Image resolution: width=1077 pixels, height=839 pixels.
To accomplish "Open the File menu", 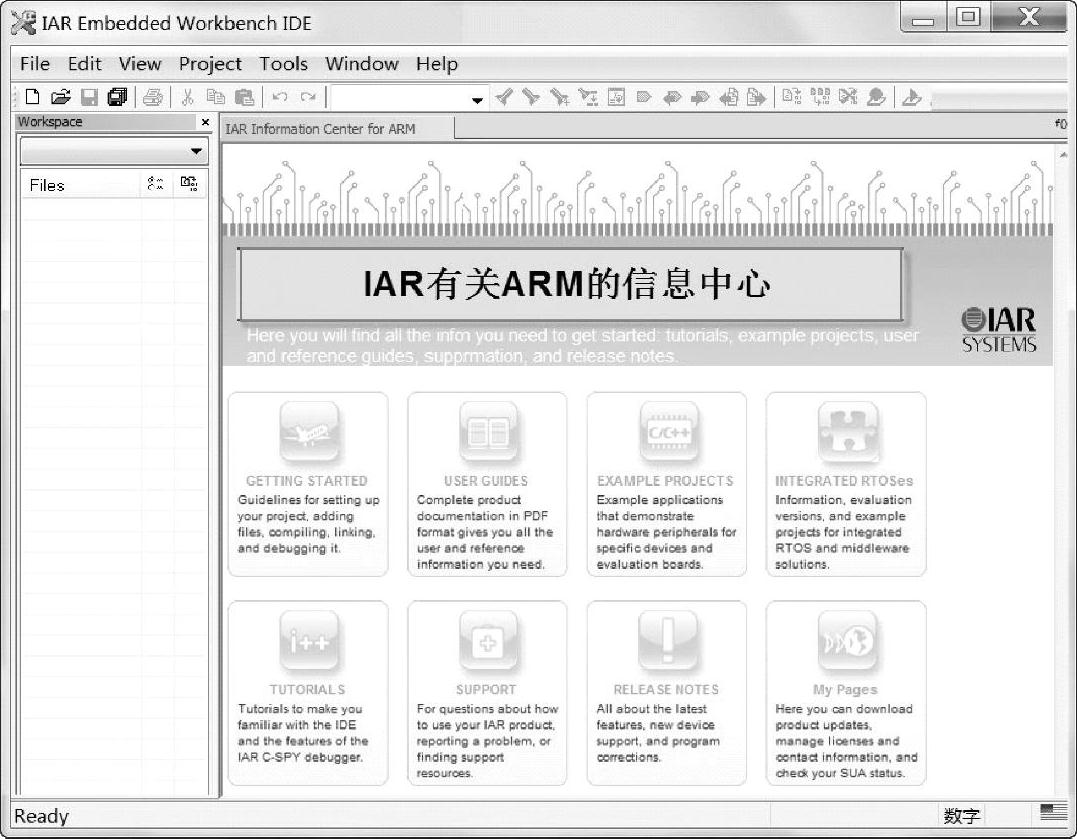I will coord(35,64).
